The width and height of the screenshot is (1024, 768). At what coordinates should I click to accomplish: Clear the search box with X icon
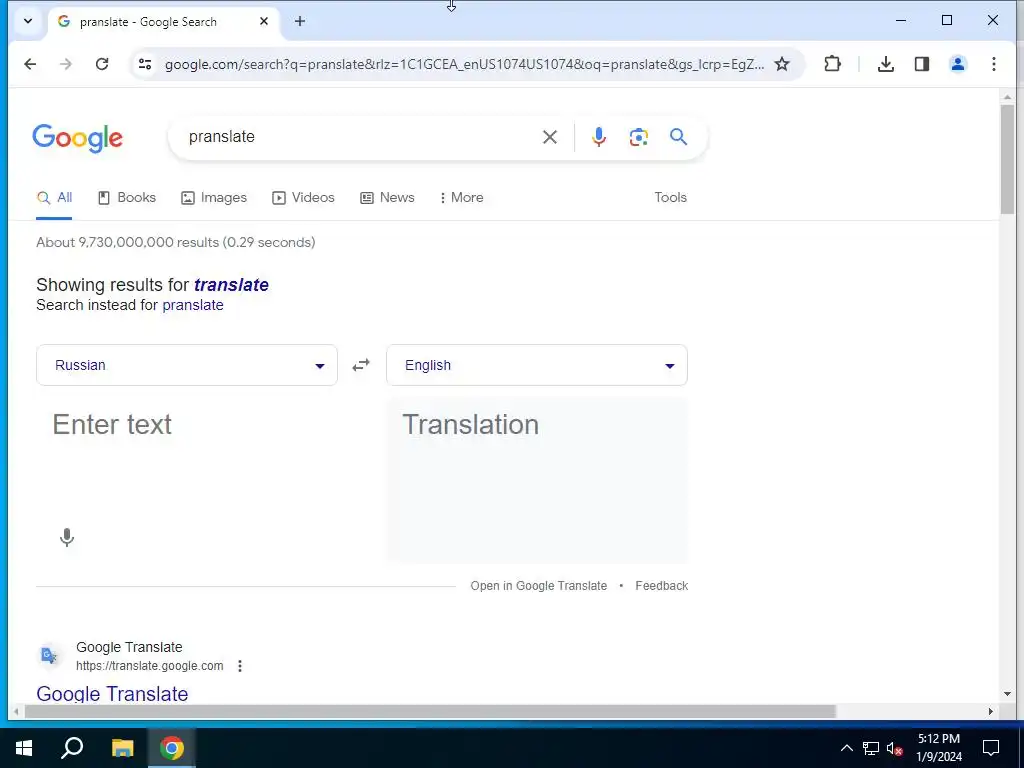point(550,137)
